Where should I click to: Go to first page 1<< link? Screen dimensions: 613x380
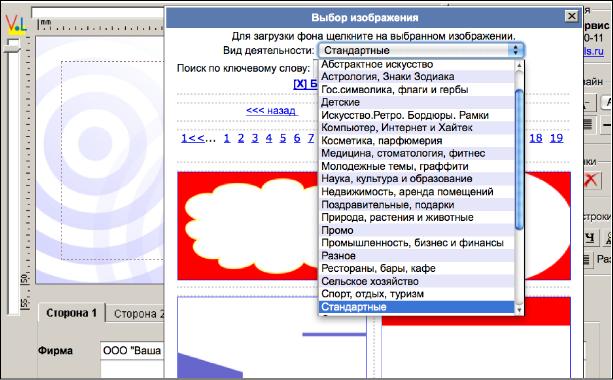[193, 138]
